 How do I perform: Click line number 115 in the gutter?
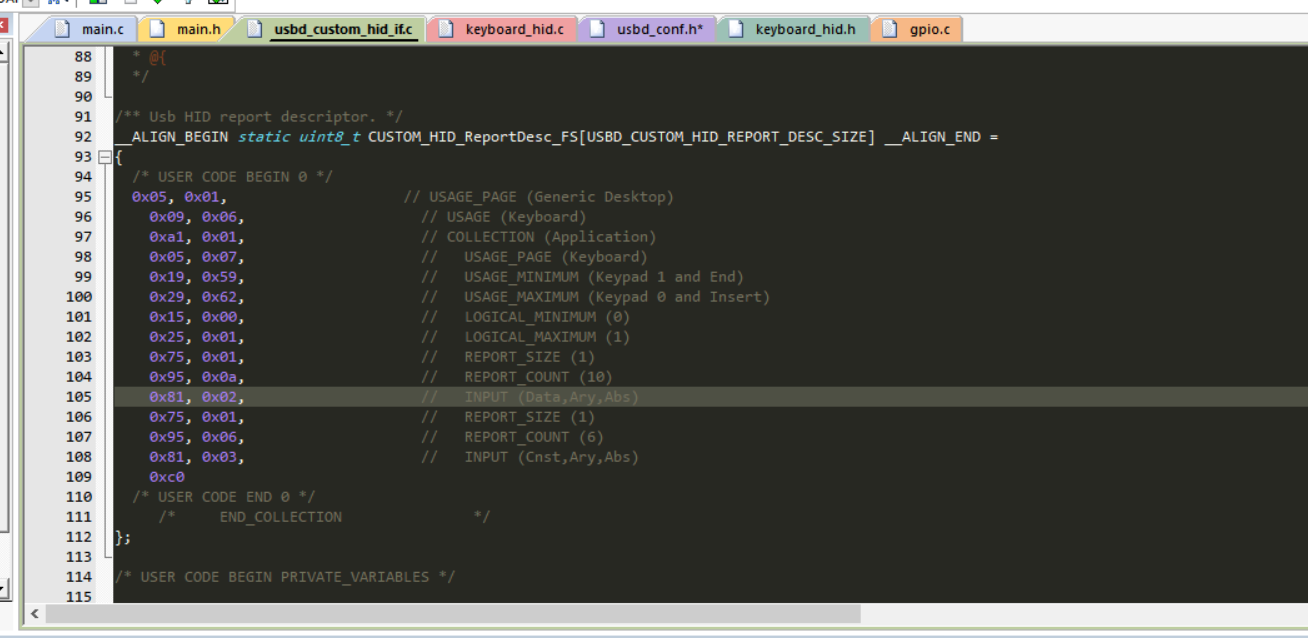pyautogui.click(x=78, y=597)
